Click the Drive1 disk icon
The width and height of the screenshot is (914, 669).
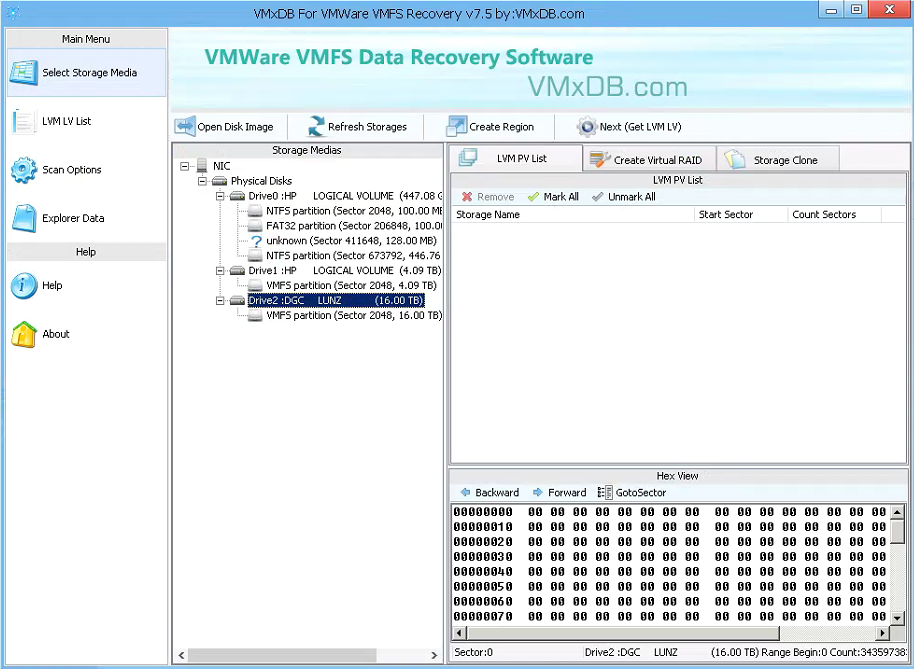(237, 270)
